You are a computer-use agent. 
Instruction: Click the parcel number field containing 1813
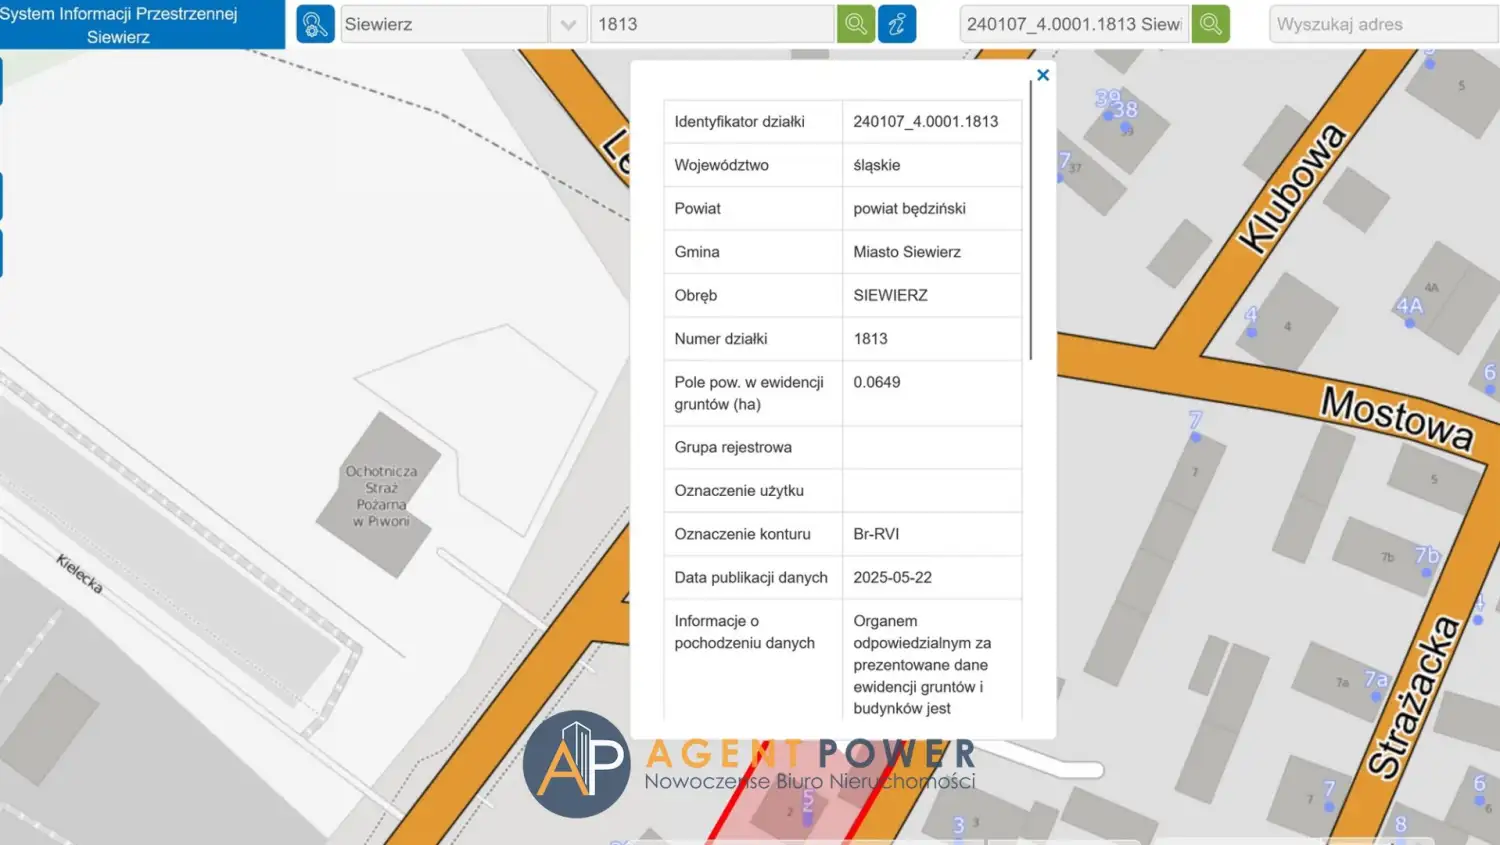click(712, 24)
